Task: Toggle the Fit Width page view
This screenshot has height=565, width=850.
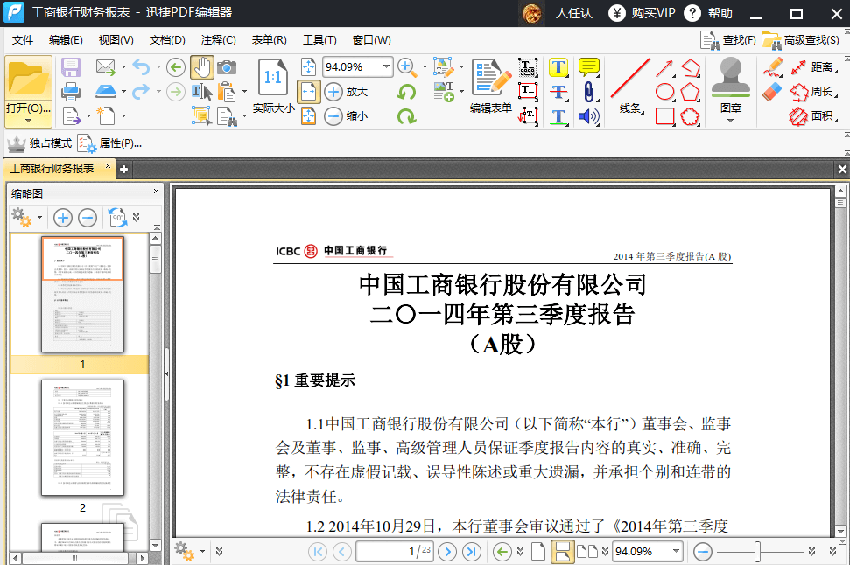Action: click(308, 91)
